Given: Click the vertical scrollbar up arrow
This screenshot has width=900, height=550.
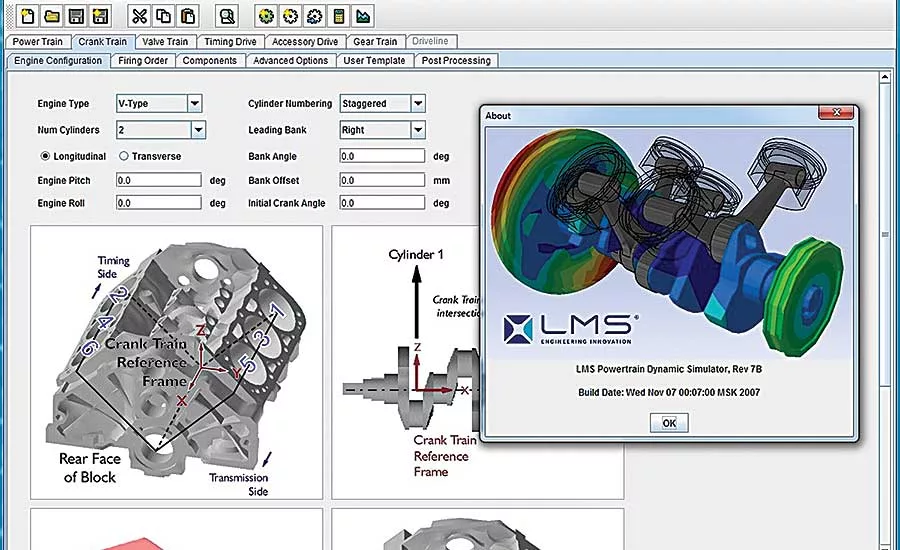Looking at the screenshot, I should pos(885,79).
